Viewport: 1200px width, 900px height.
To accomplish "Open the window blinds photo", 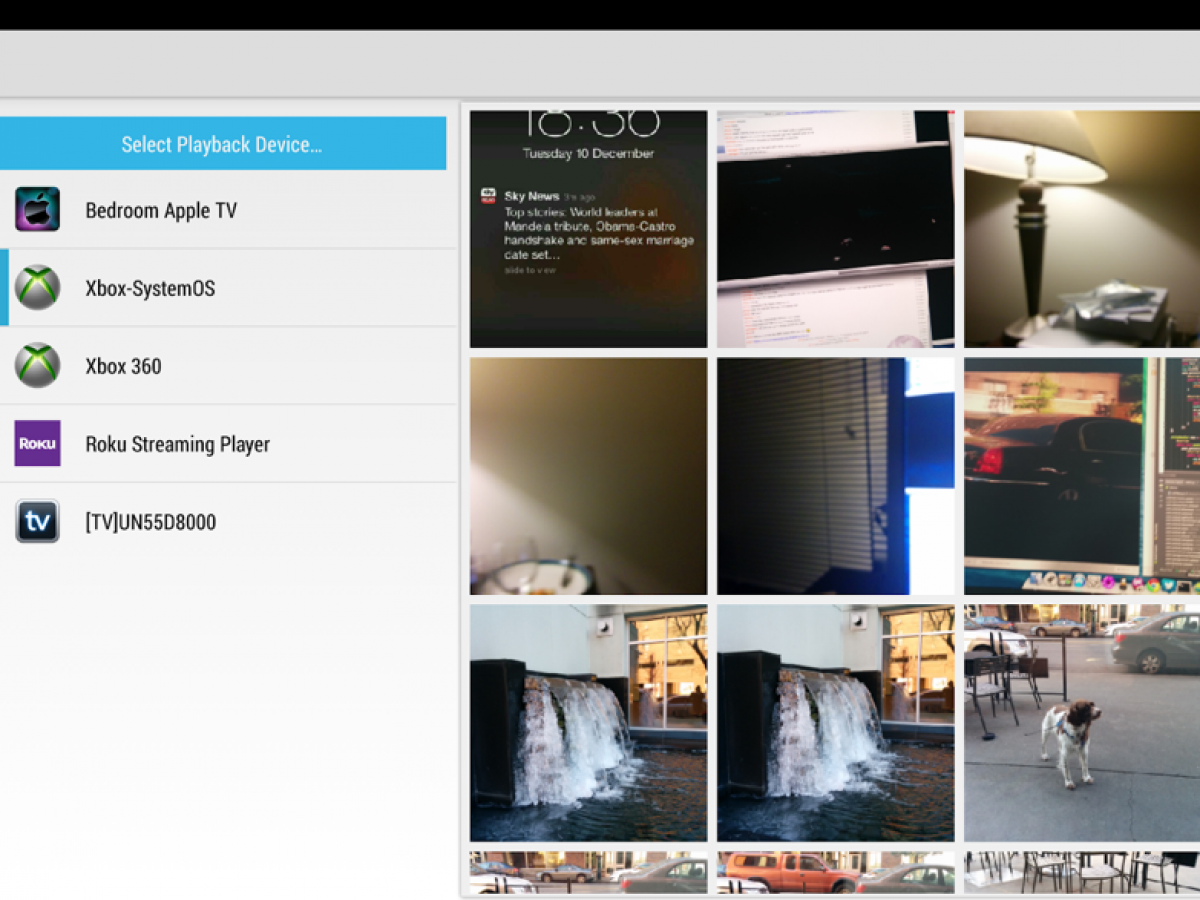I will pyautogui.click(x=835, y=476).
